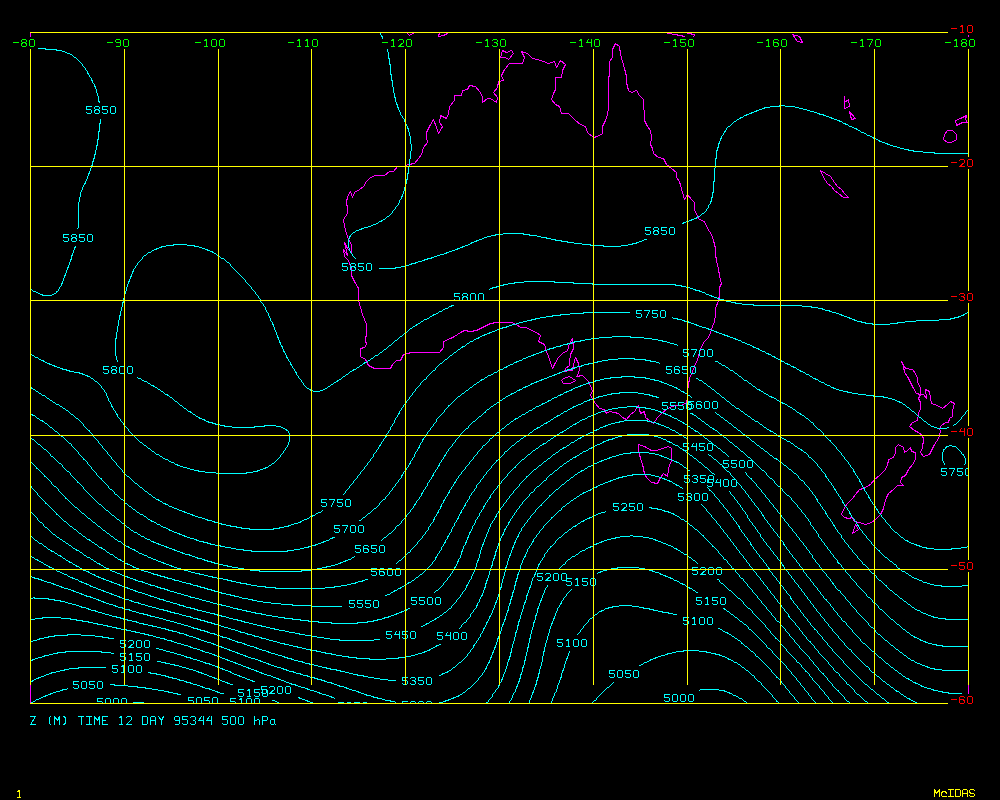Click the -170 longitude label
Screen dimensions: 1000x800
coord(867,43)
